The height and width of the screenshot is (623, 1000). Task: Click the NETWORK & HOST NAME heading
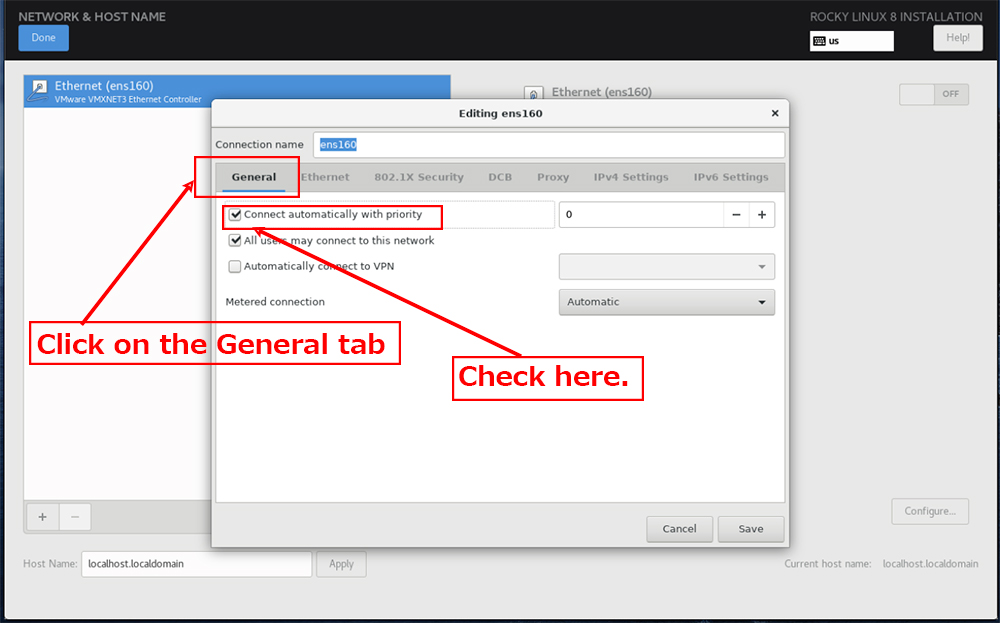92,17
